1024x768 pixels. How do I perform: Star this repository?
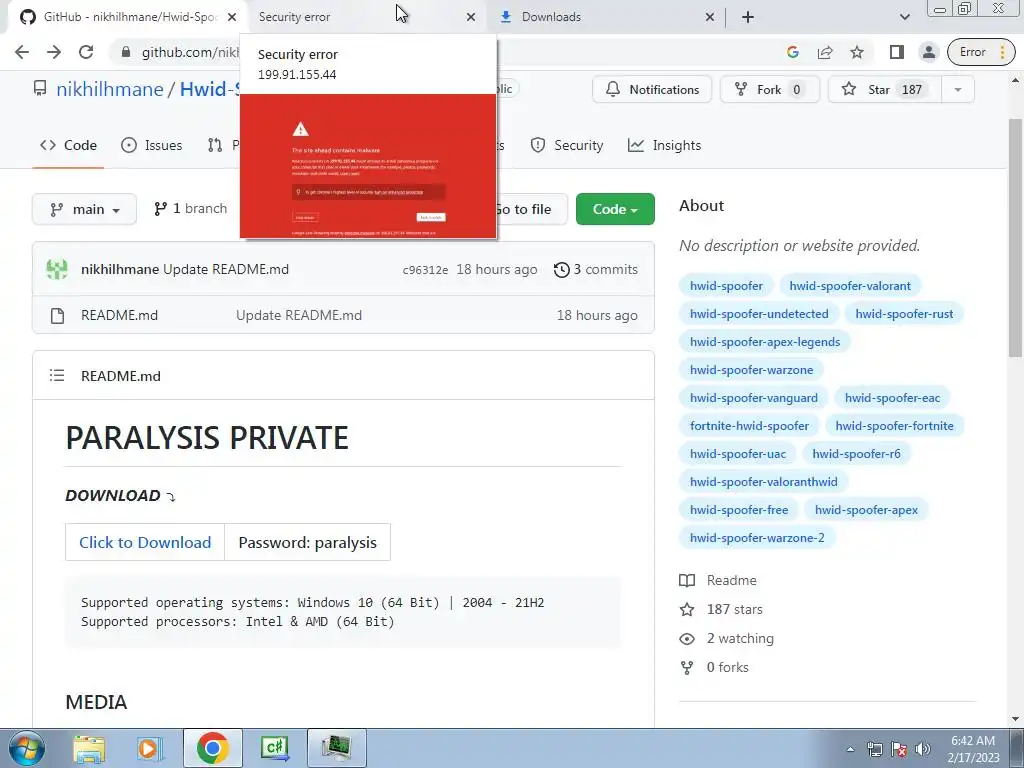click(x=885, y=89)
